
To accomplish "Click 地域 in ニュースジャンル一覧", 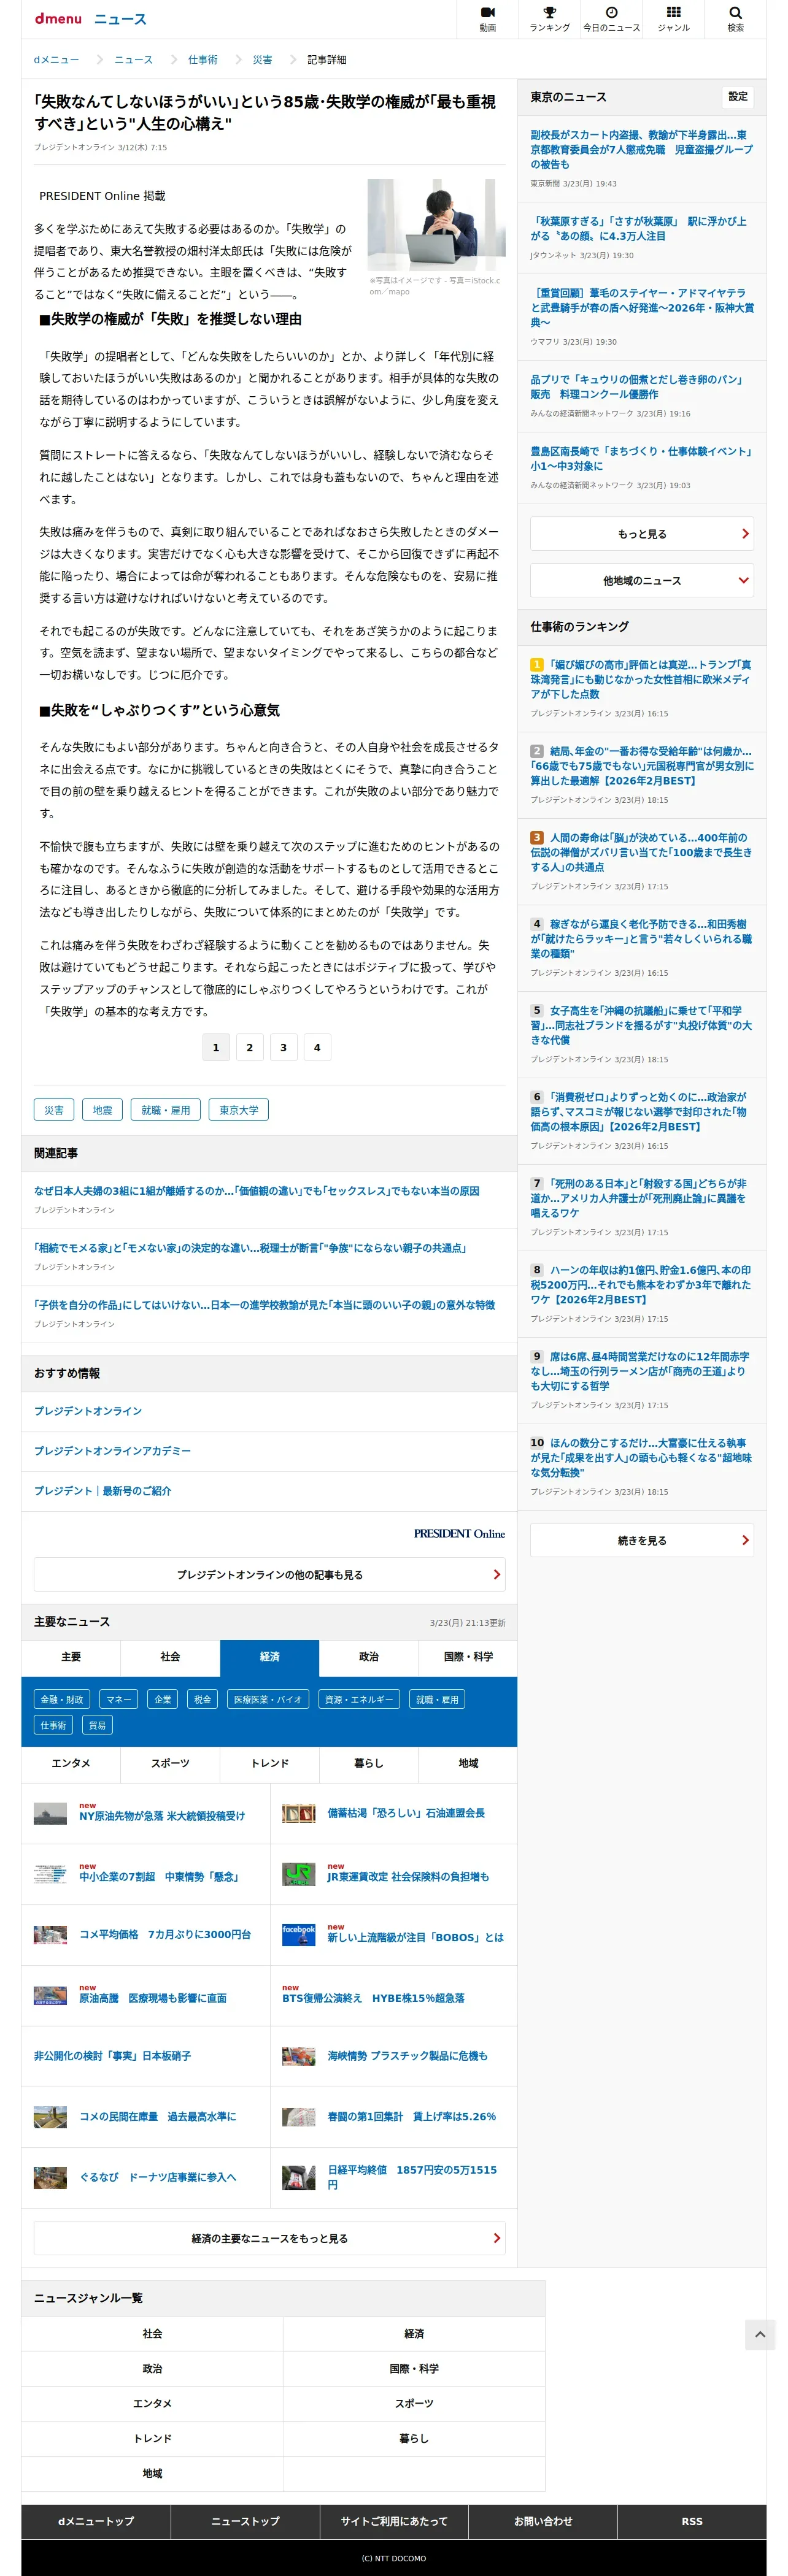I will pos(152,2473).
